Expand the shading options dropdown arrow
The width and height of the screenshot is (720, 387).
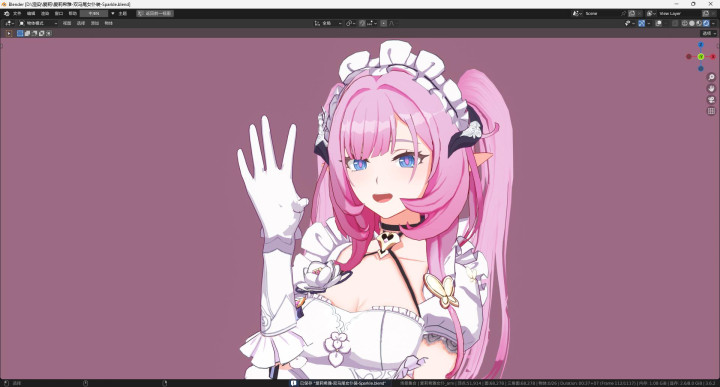pyautogui.click(x=714, y=23)
